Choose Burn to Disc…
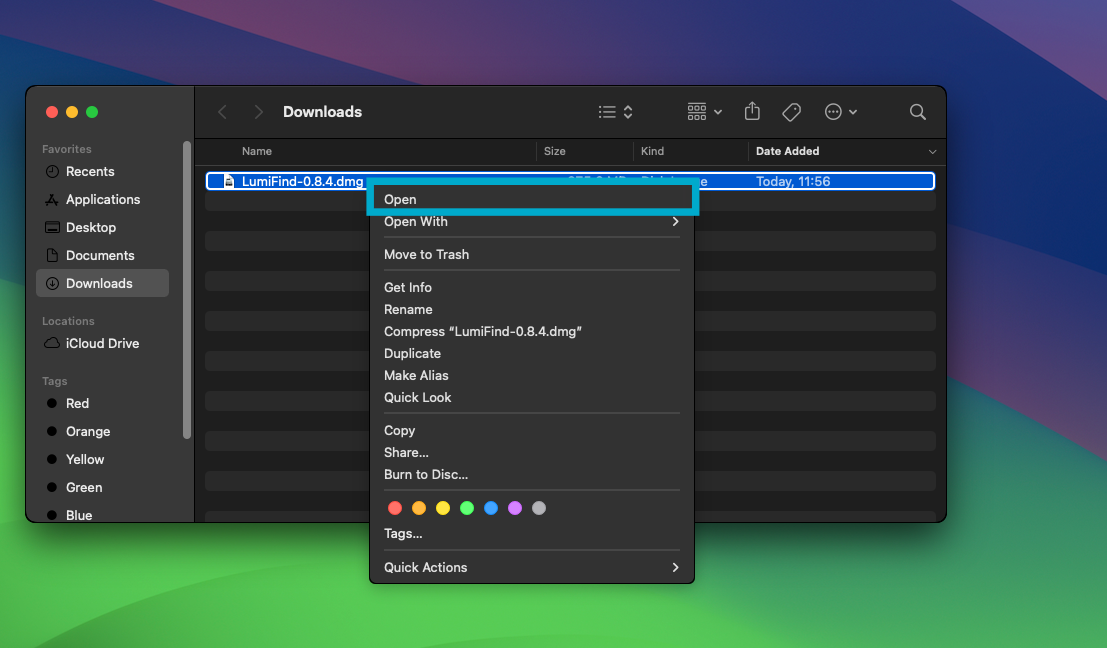1107x648 pixels. pyautogui.click(x=532, y=474)
